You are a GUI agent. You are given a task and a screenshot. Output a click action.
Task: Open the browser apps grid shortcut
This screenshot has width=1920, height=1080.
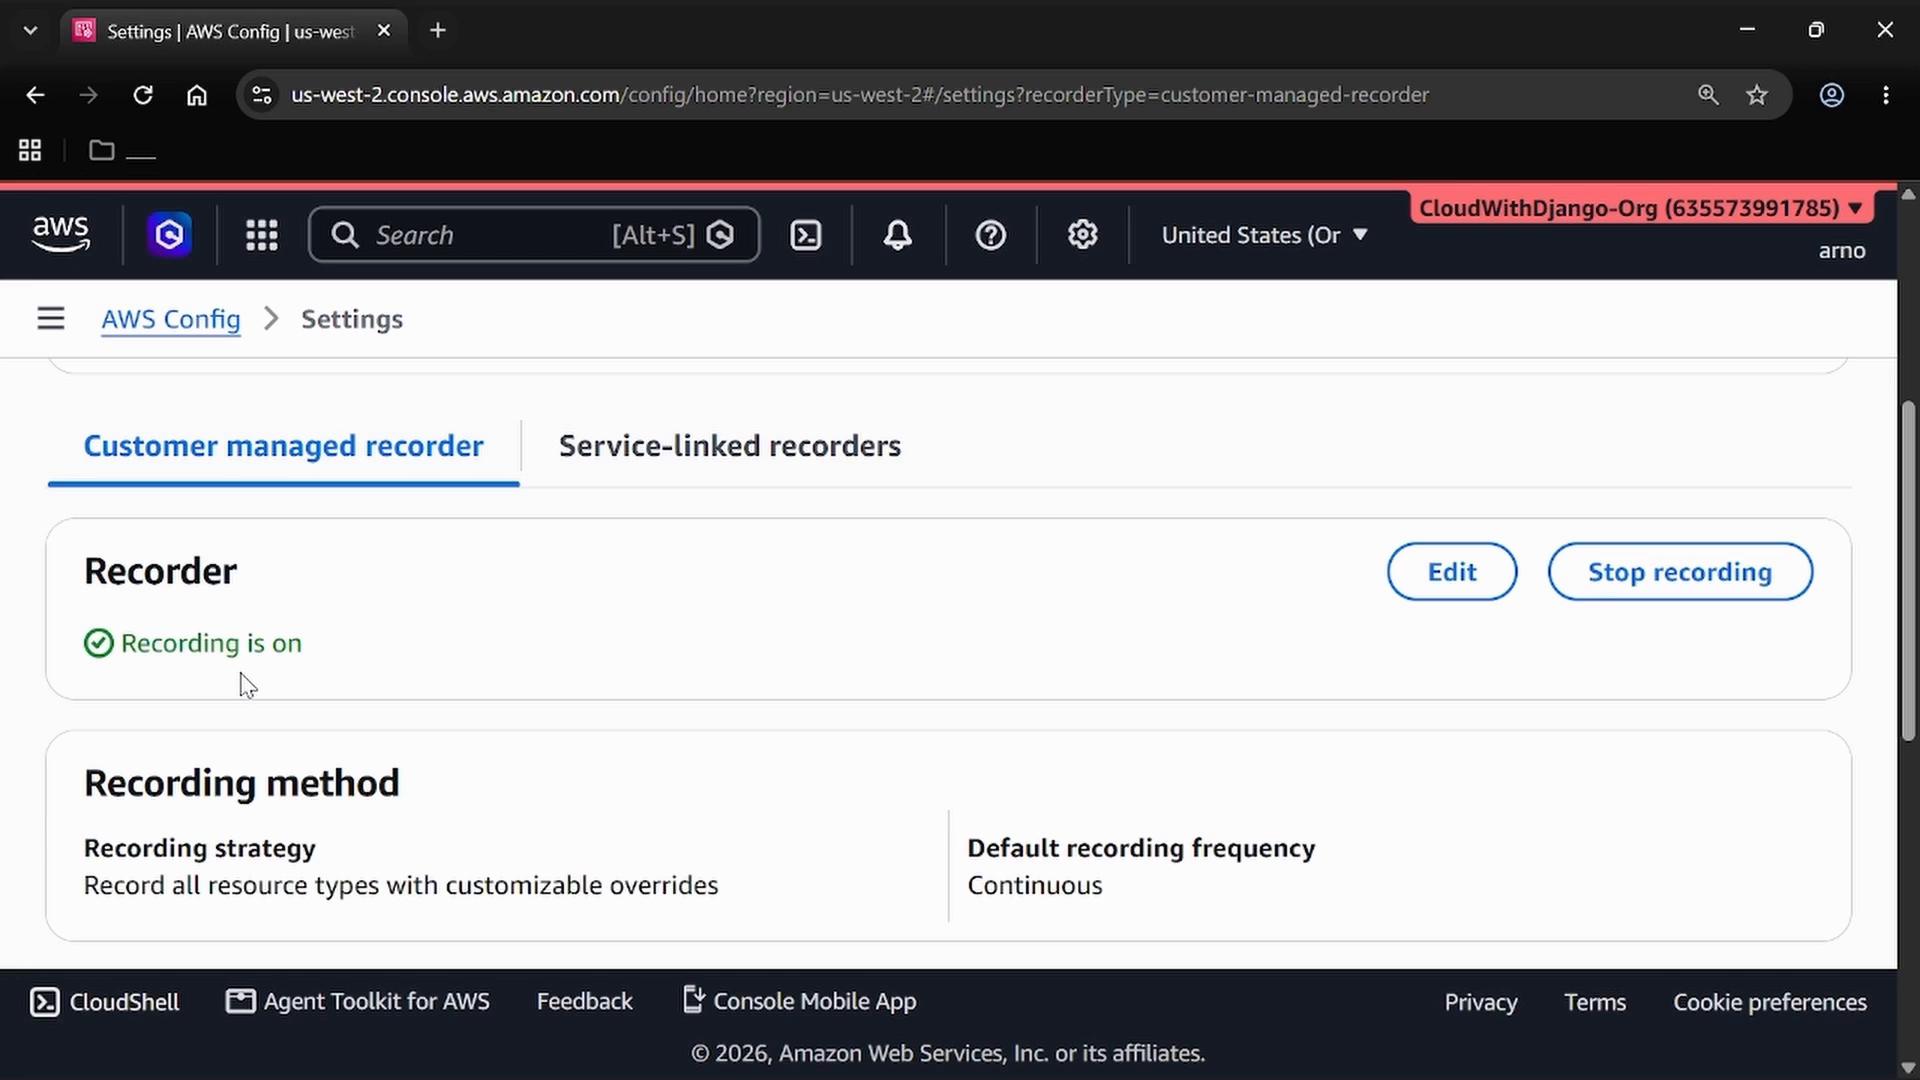(x=30, y=150)
